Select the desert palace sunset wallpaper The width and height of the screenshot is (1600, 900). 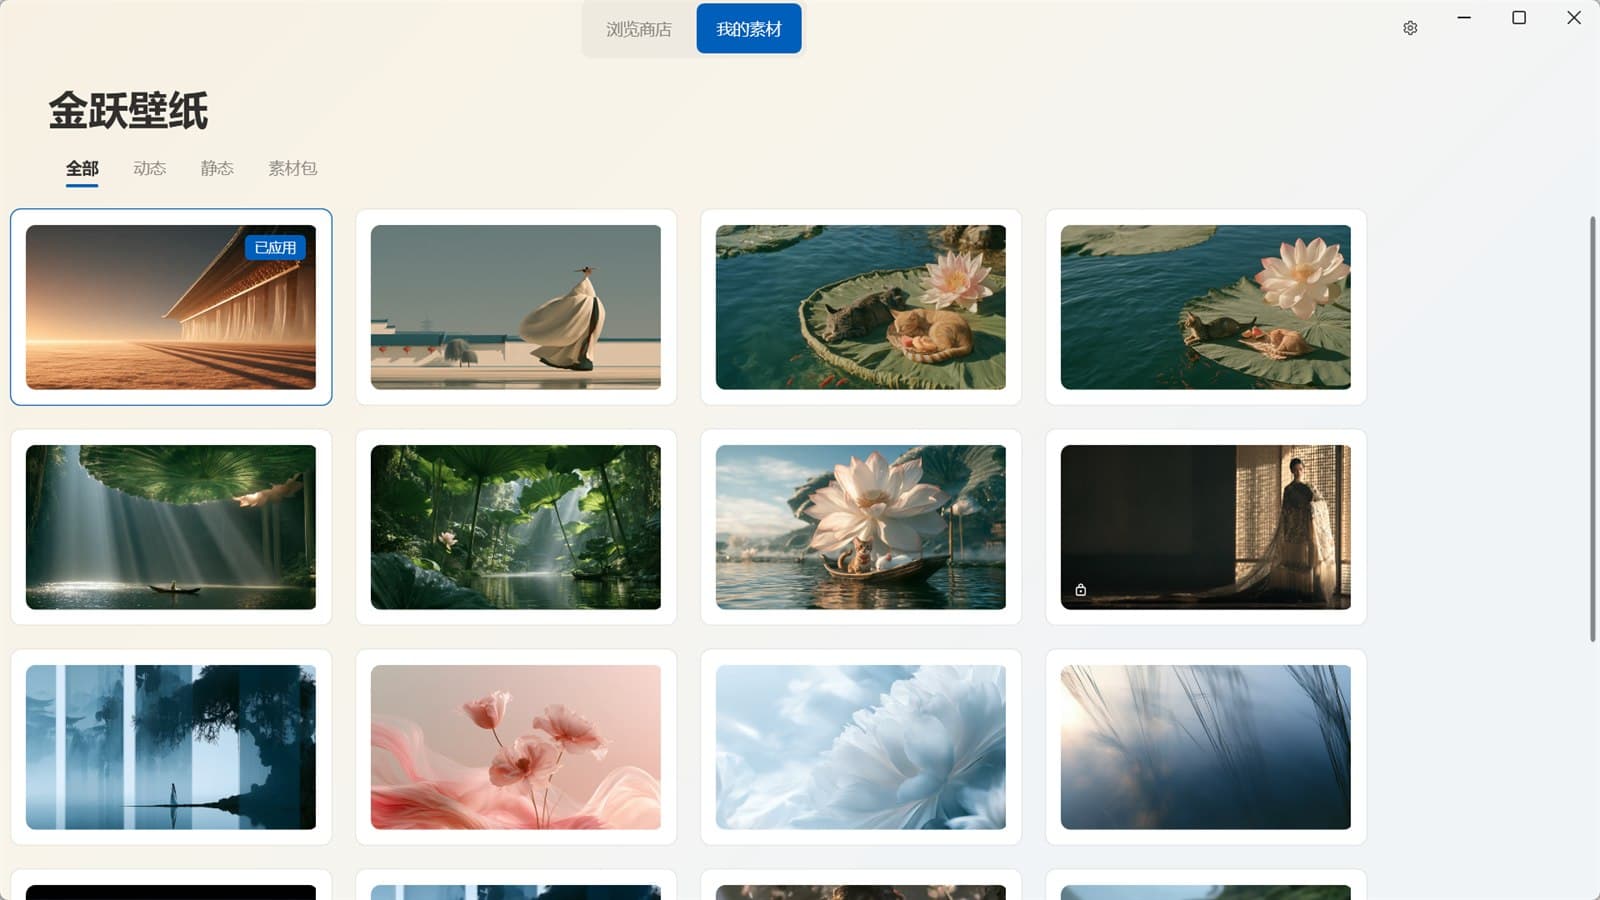(x=171, y=307)
